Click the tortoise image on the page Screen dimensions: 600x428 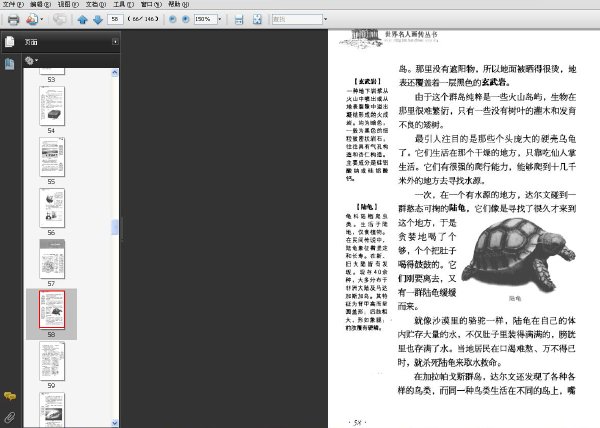[518, 255]
